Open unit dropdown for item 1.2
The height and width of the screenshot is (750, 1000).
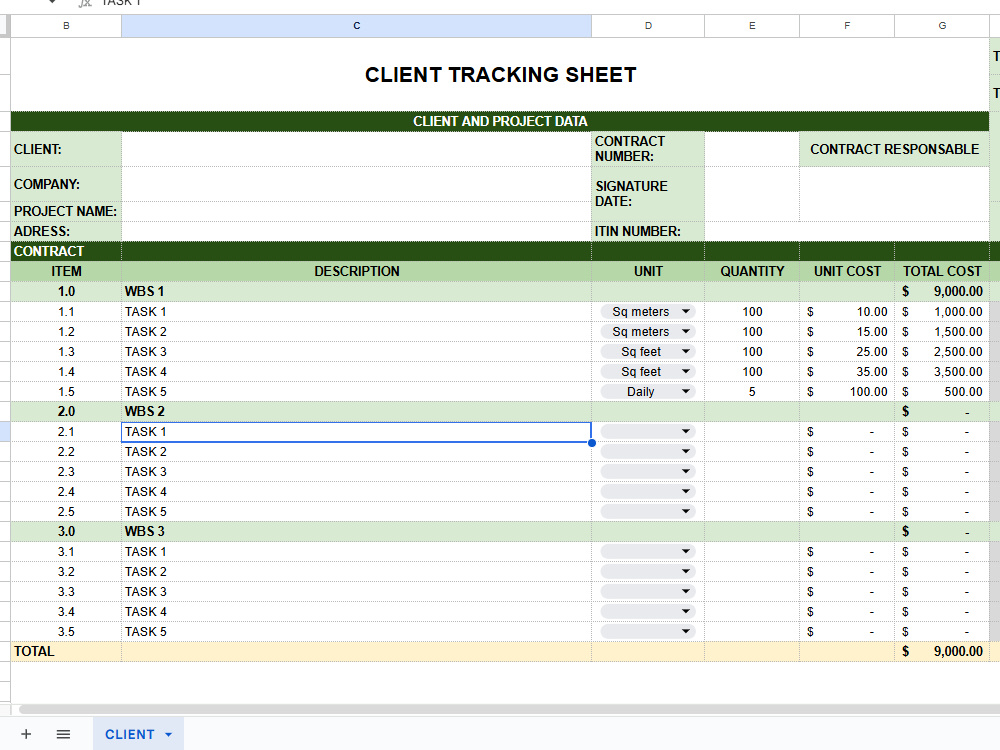click(686, 332)
